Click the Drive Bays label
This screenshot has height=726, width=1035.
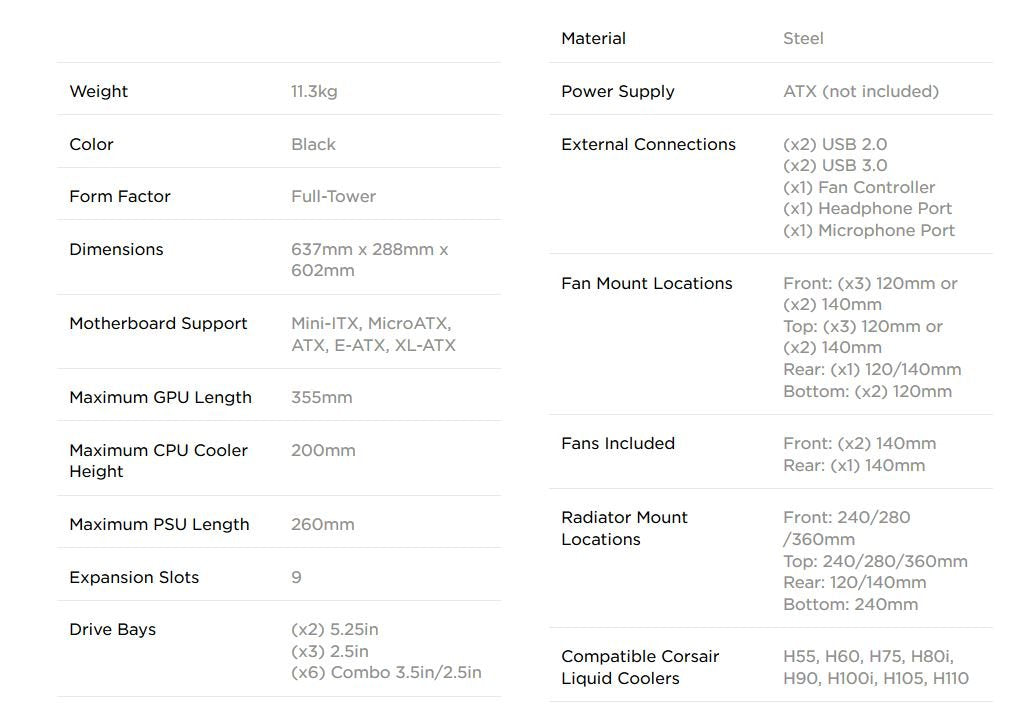pos(112,629)
